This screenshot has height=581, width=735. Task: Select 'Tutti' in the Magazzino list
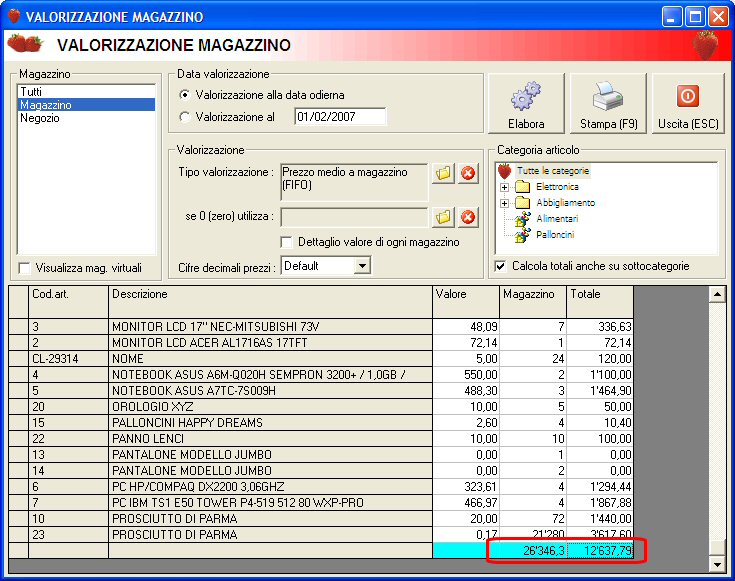(x=87, y=91)
